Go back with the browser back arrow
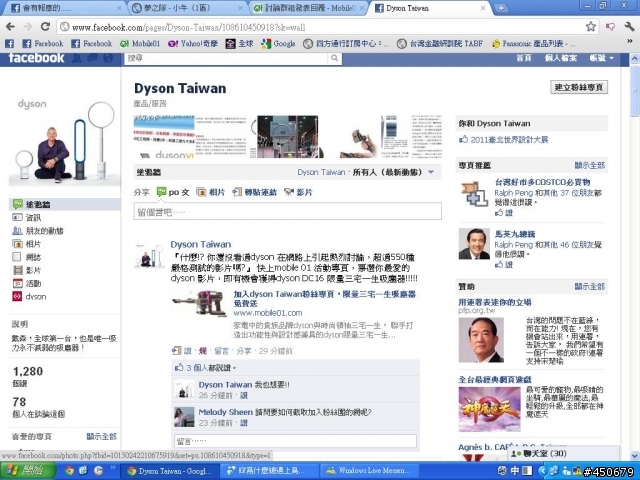 [10, 27]
